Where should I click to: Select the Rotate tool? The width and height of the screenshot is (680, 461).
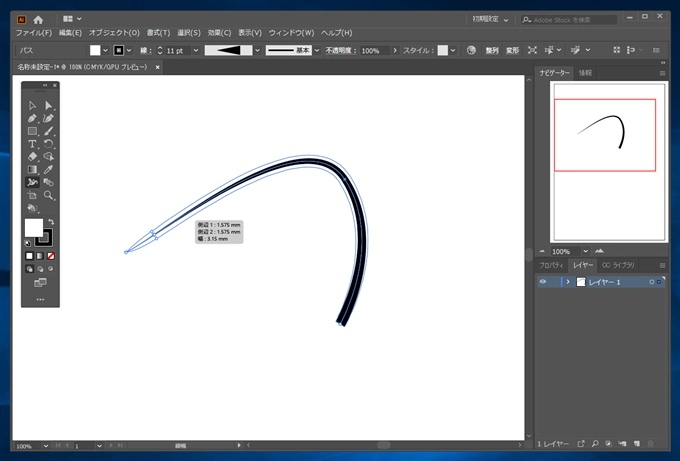pyautogui.click(x=49, y=144)
